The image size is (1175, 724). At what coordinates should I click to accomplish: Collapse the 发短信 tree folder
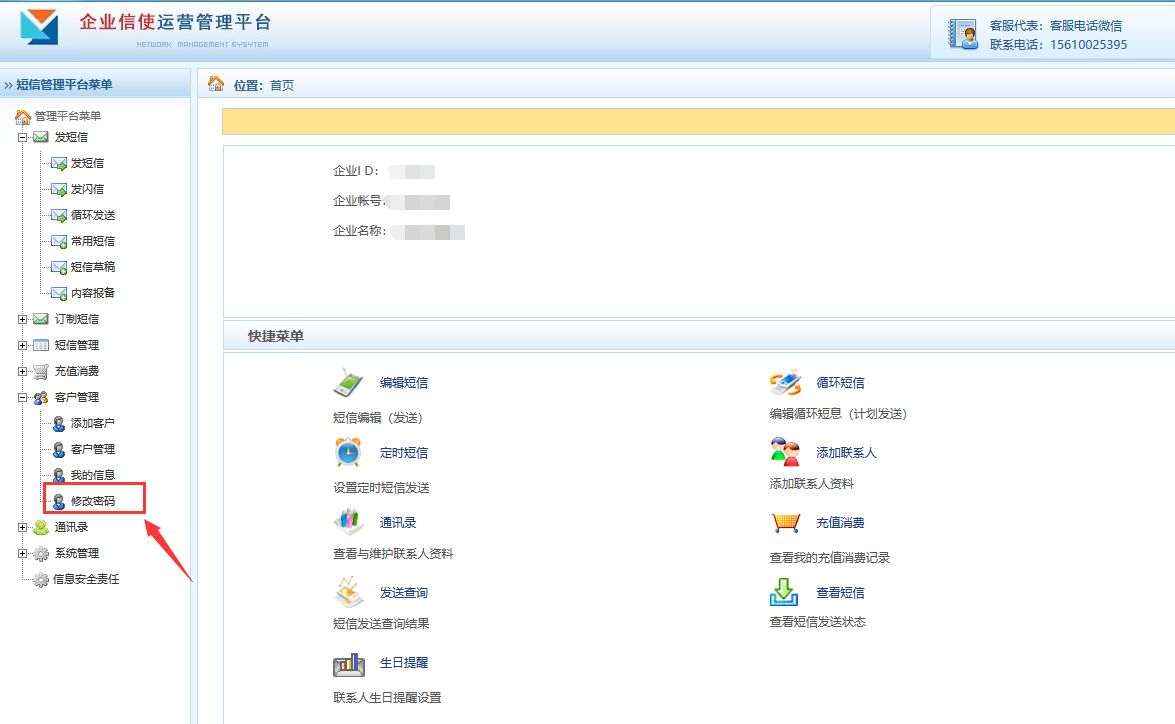[x=22, y=137]
